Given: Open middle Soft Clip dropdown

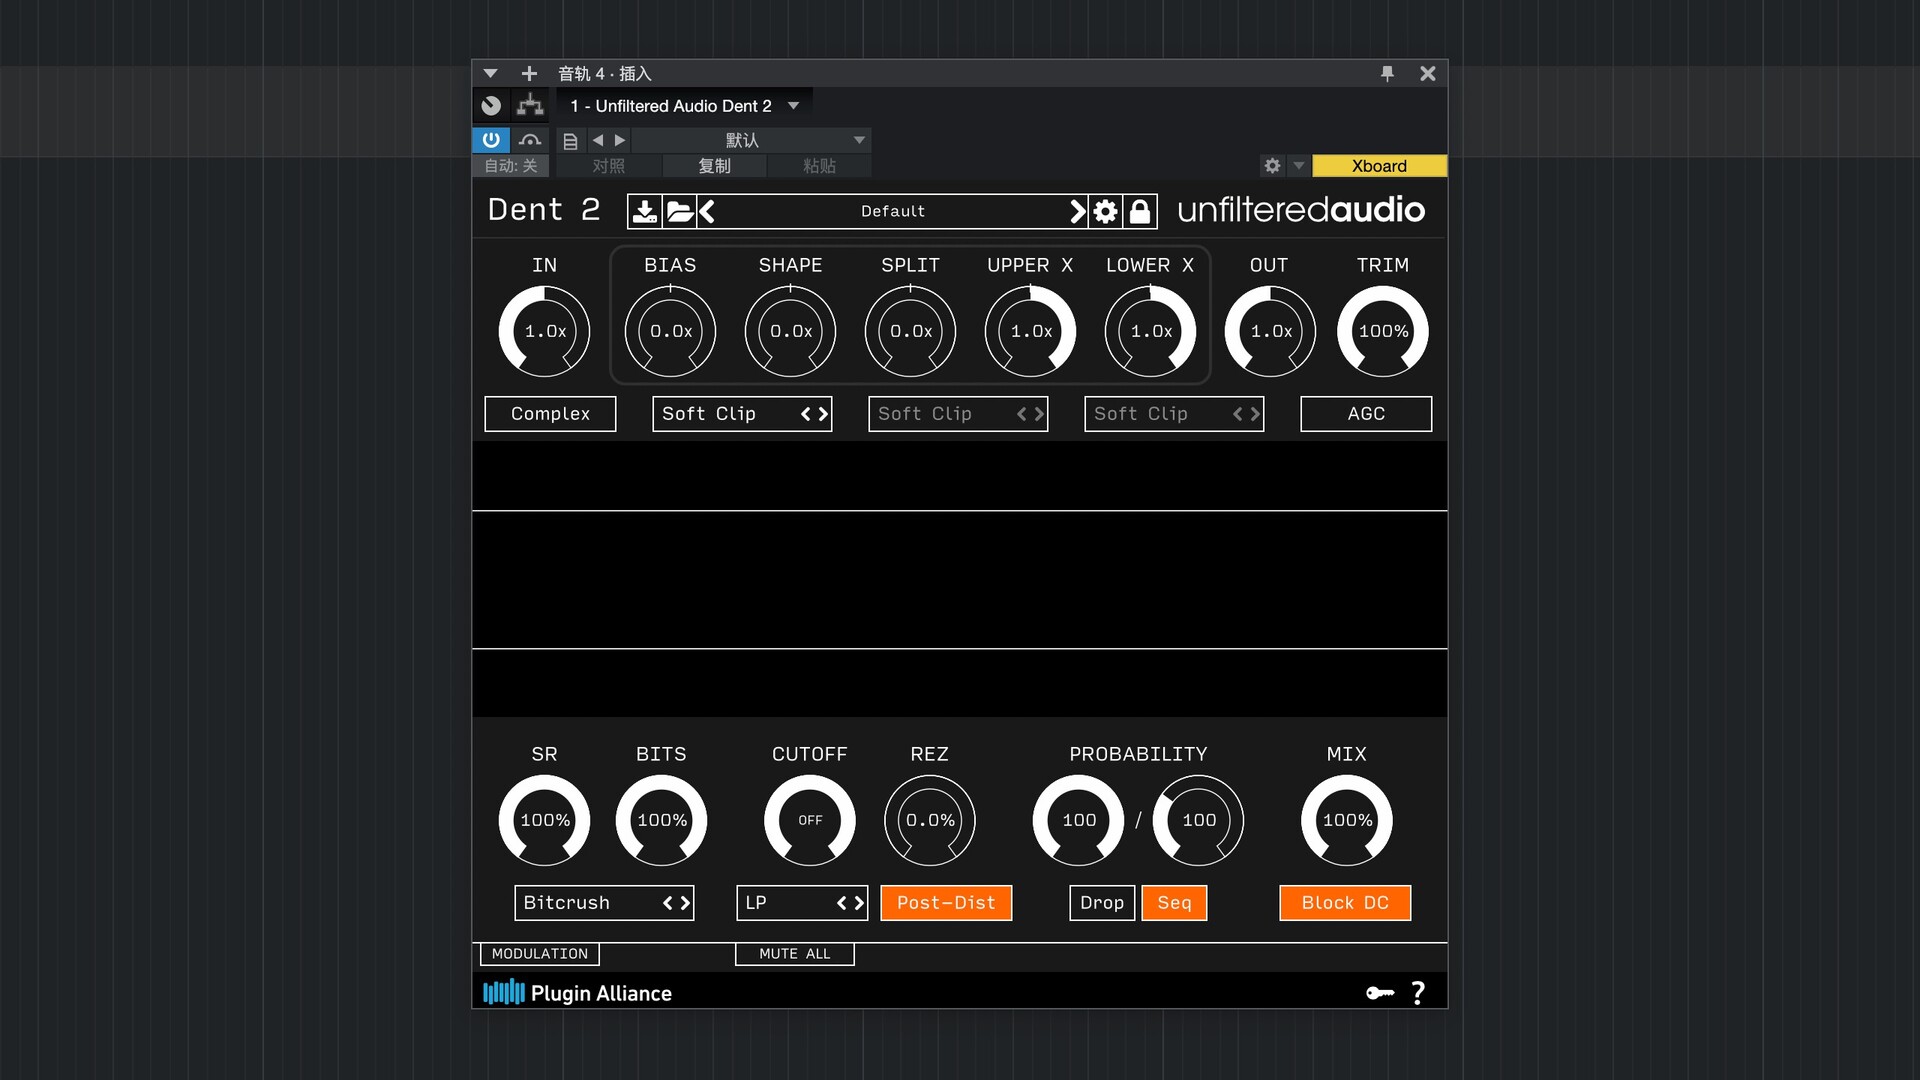Looking at the screenshot, I should [958, 414].
